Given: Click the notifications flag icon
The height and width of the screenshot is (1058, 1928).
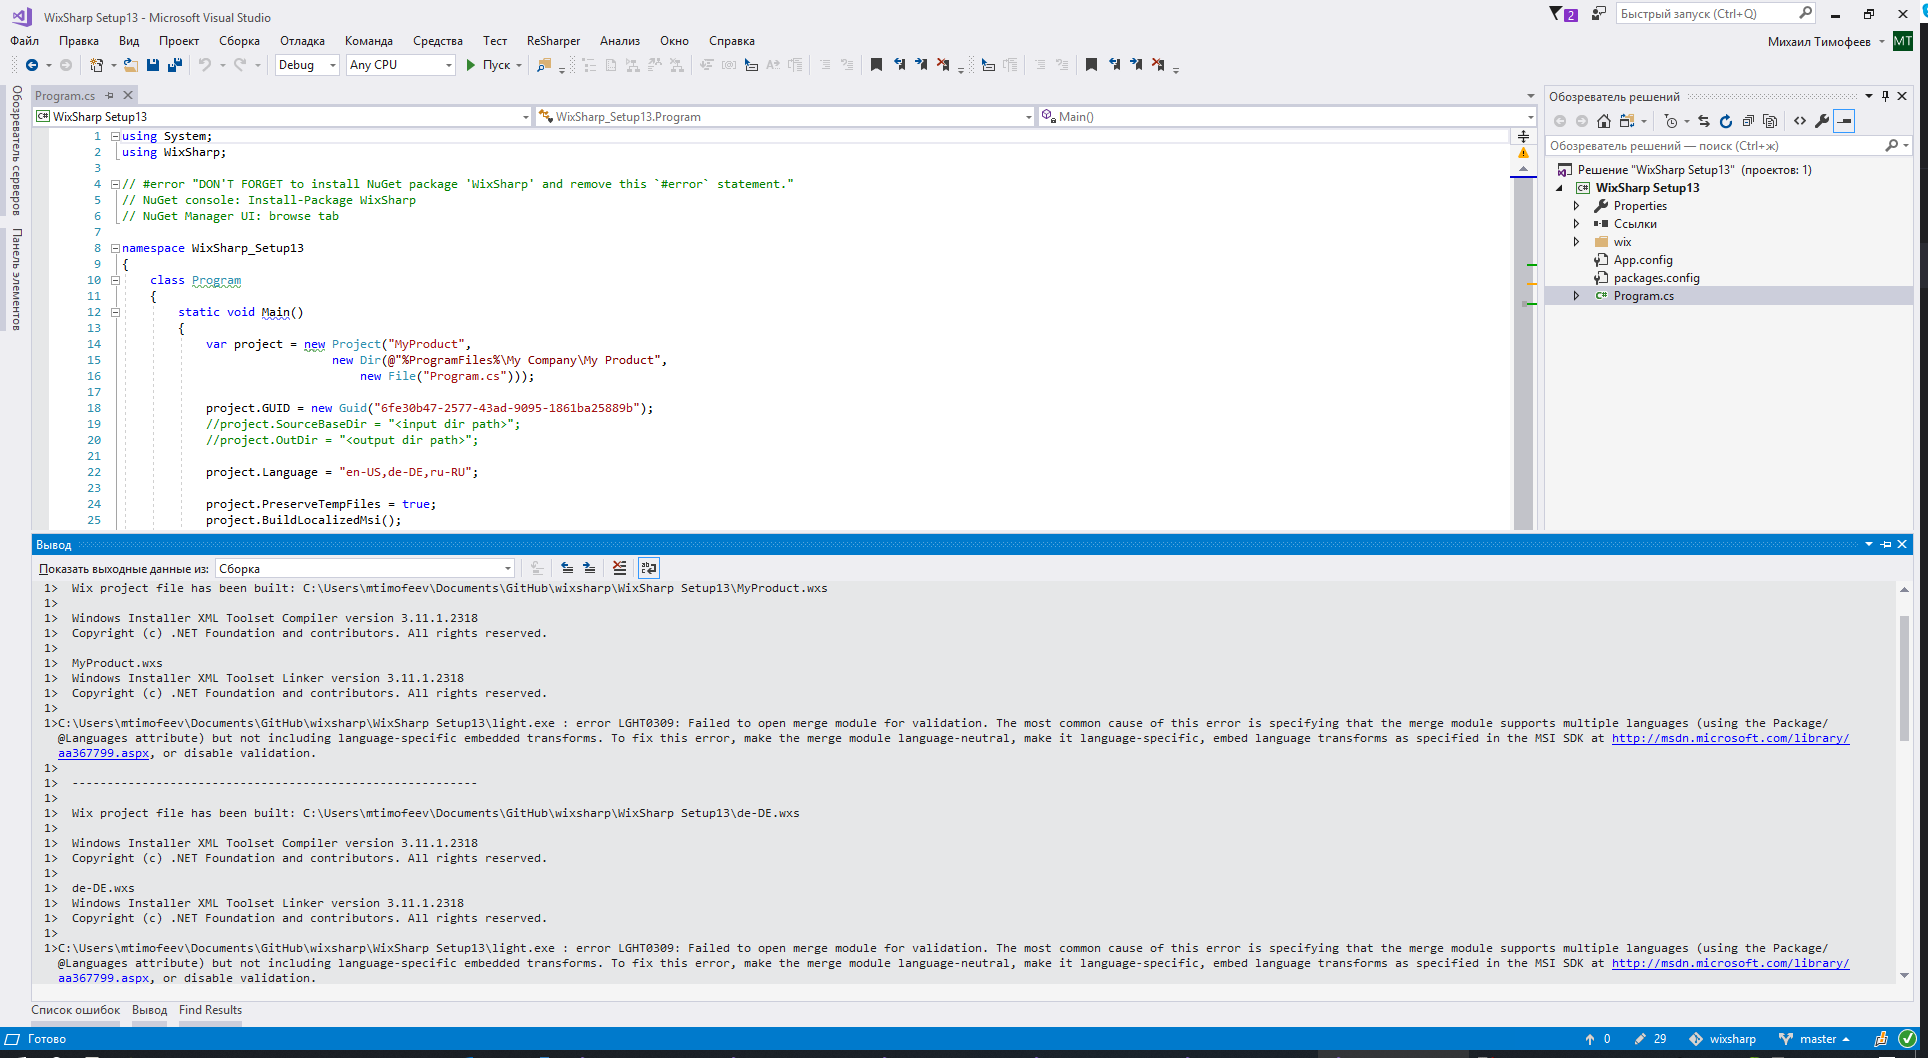Looking at the screenshot, I should (x=1563, y=14).
